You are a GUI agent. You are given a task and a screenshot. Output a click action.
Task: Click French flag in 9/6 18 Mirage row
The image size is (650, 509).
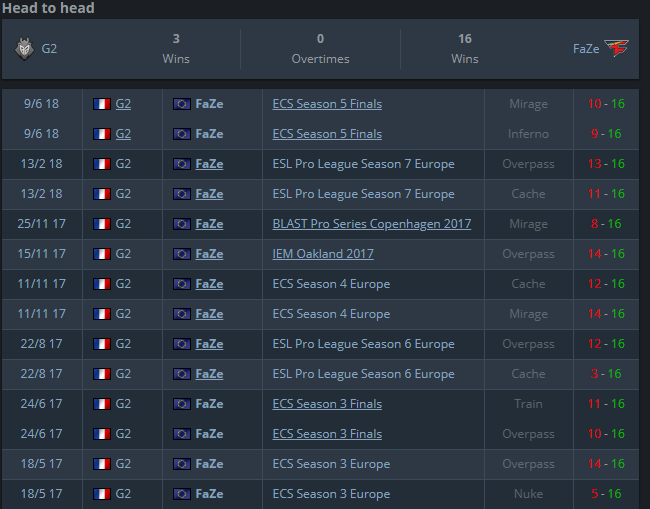point(102,104)
